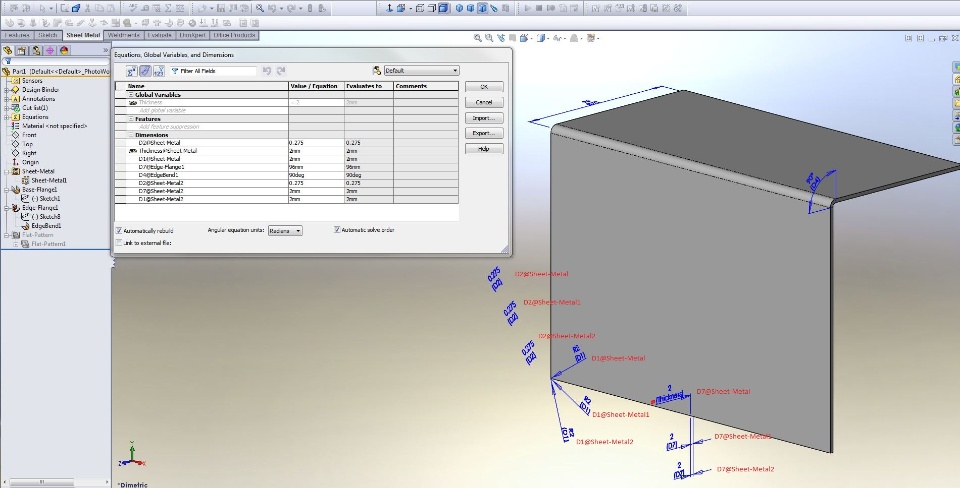This screenshot has width=960, height=488.
Task: Click the Cut scissors icon in top toolbar
Action: (88, 9)
